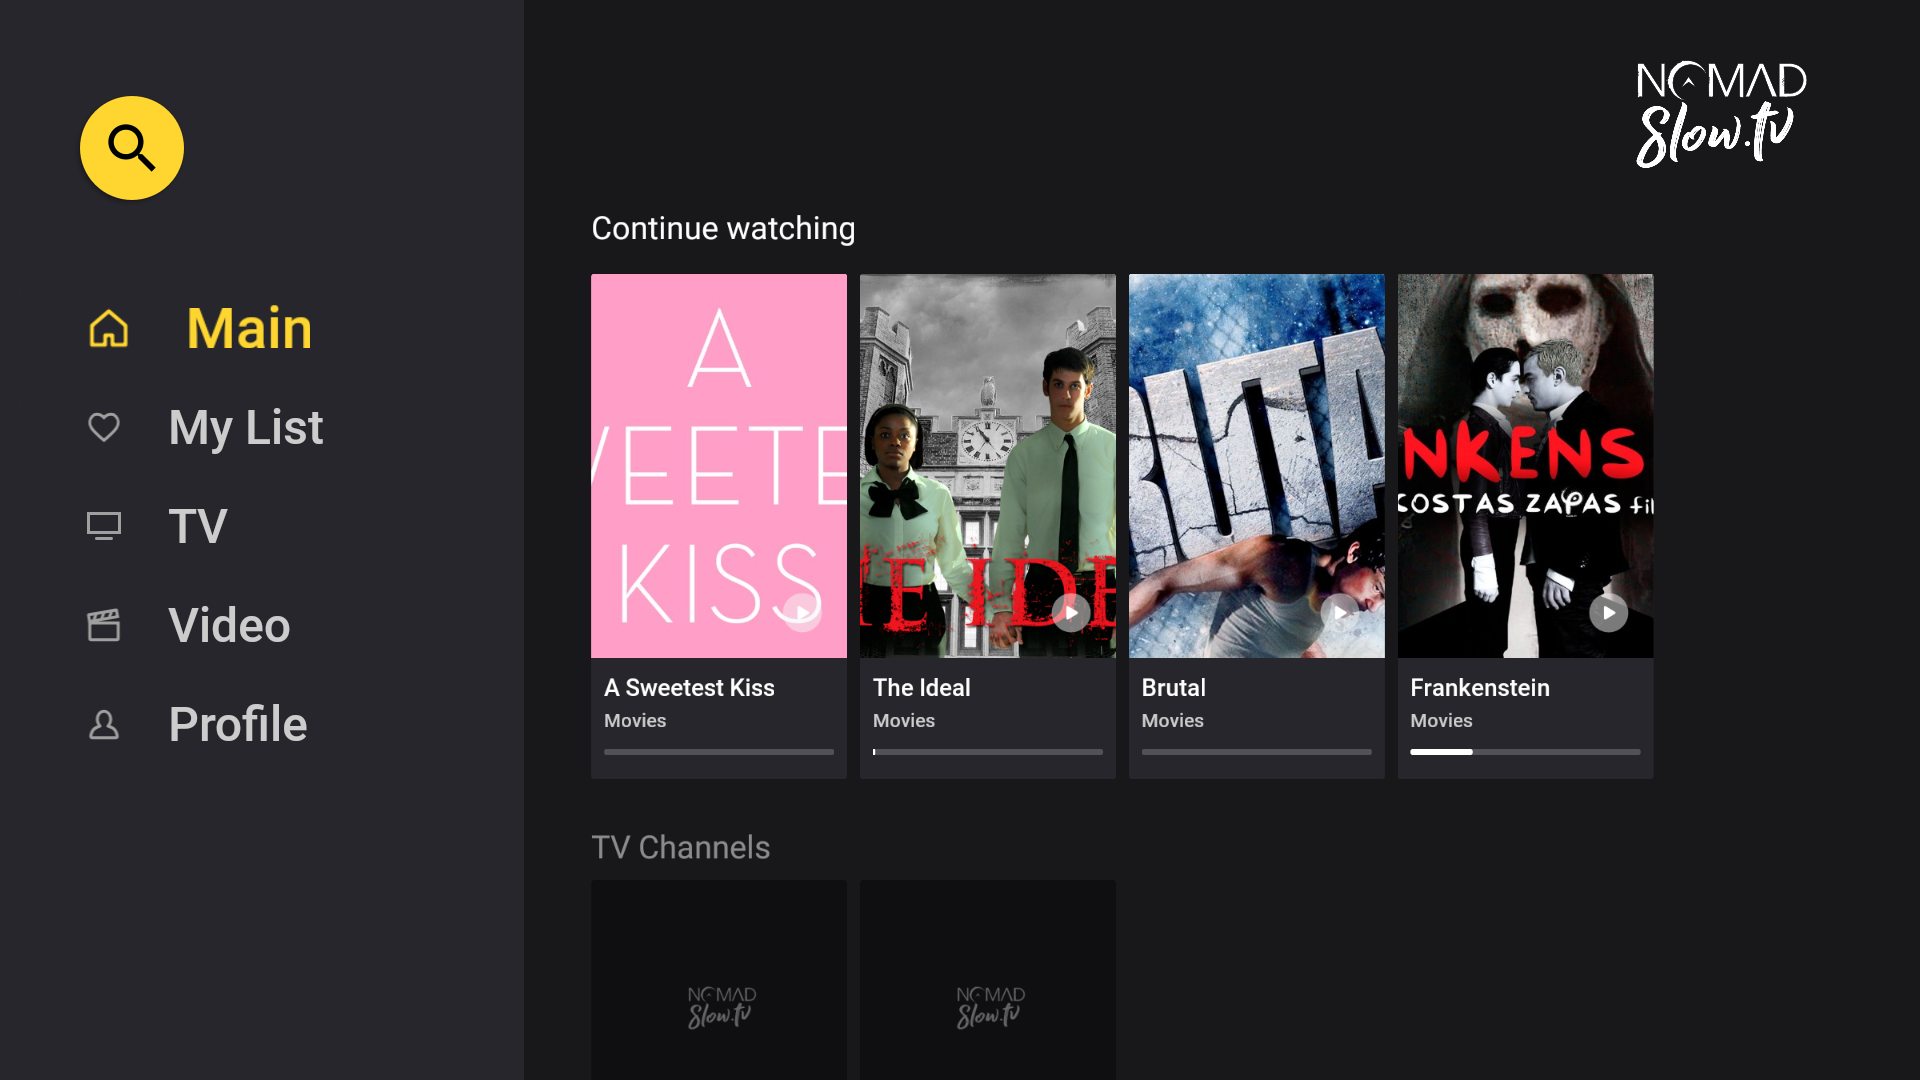
Task: Open the Brutal movie title
Action: click(x=1173, y=688)
